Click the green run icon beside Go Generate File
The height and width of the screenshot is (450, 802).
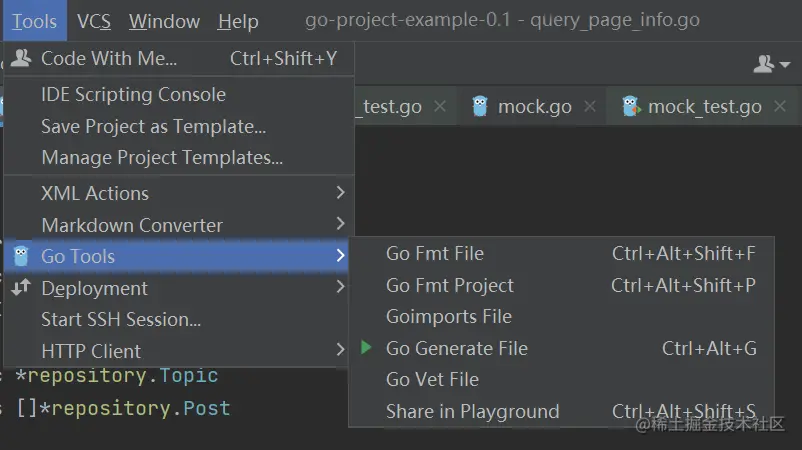tap(367, 348)
